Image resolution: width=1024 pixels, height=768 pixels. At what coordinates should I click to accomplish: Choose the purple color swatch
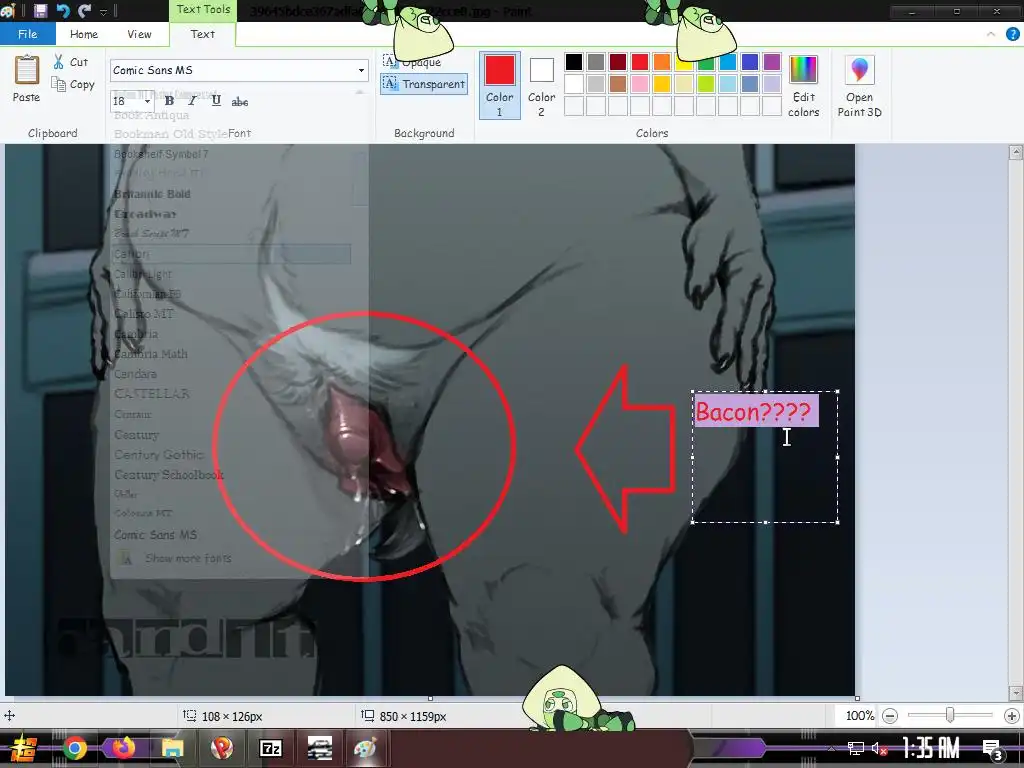point(772,62)
